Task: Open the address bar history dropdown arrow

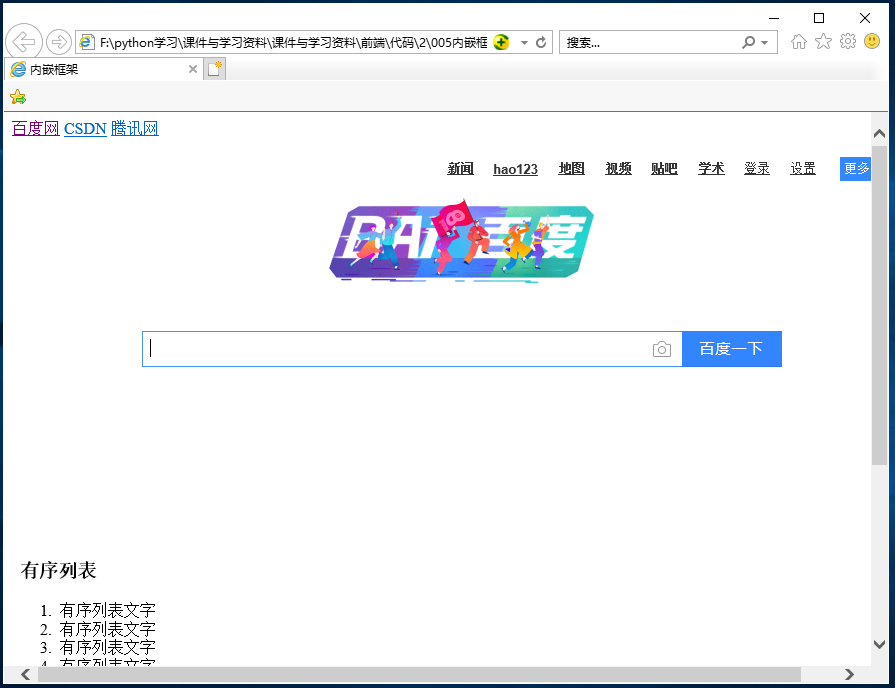Action: [x=524, y=43]
